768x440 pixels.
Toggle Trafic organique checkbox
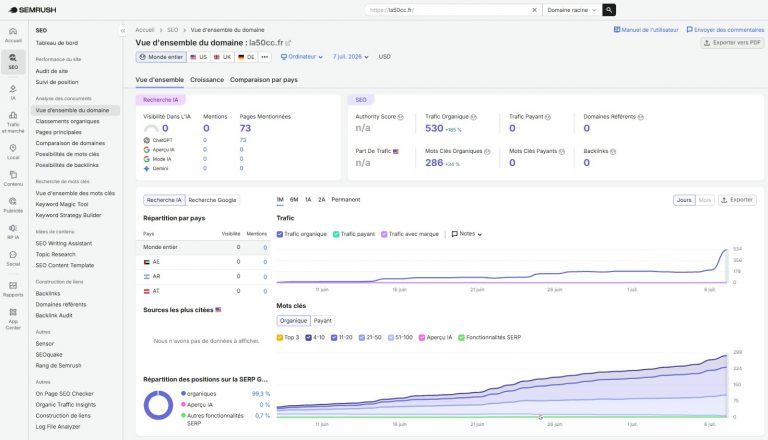[280, 234]
